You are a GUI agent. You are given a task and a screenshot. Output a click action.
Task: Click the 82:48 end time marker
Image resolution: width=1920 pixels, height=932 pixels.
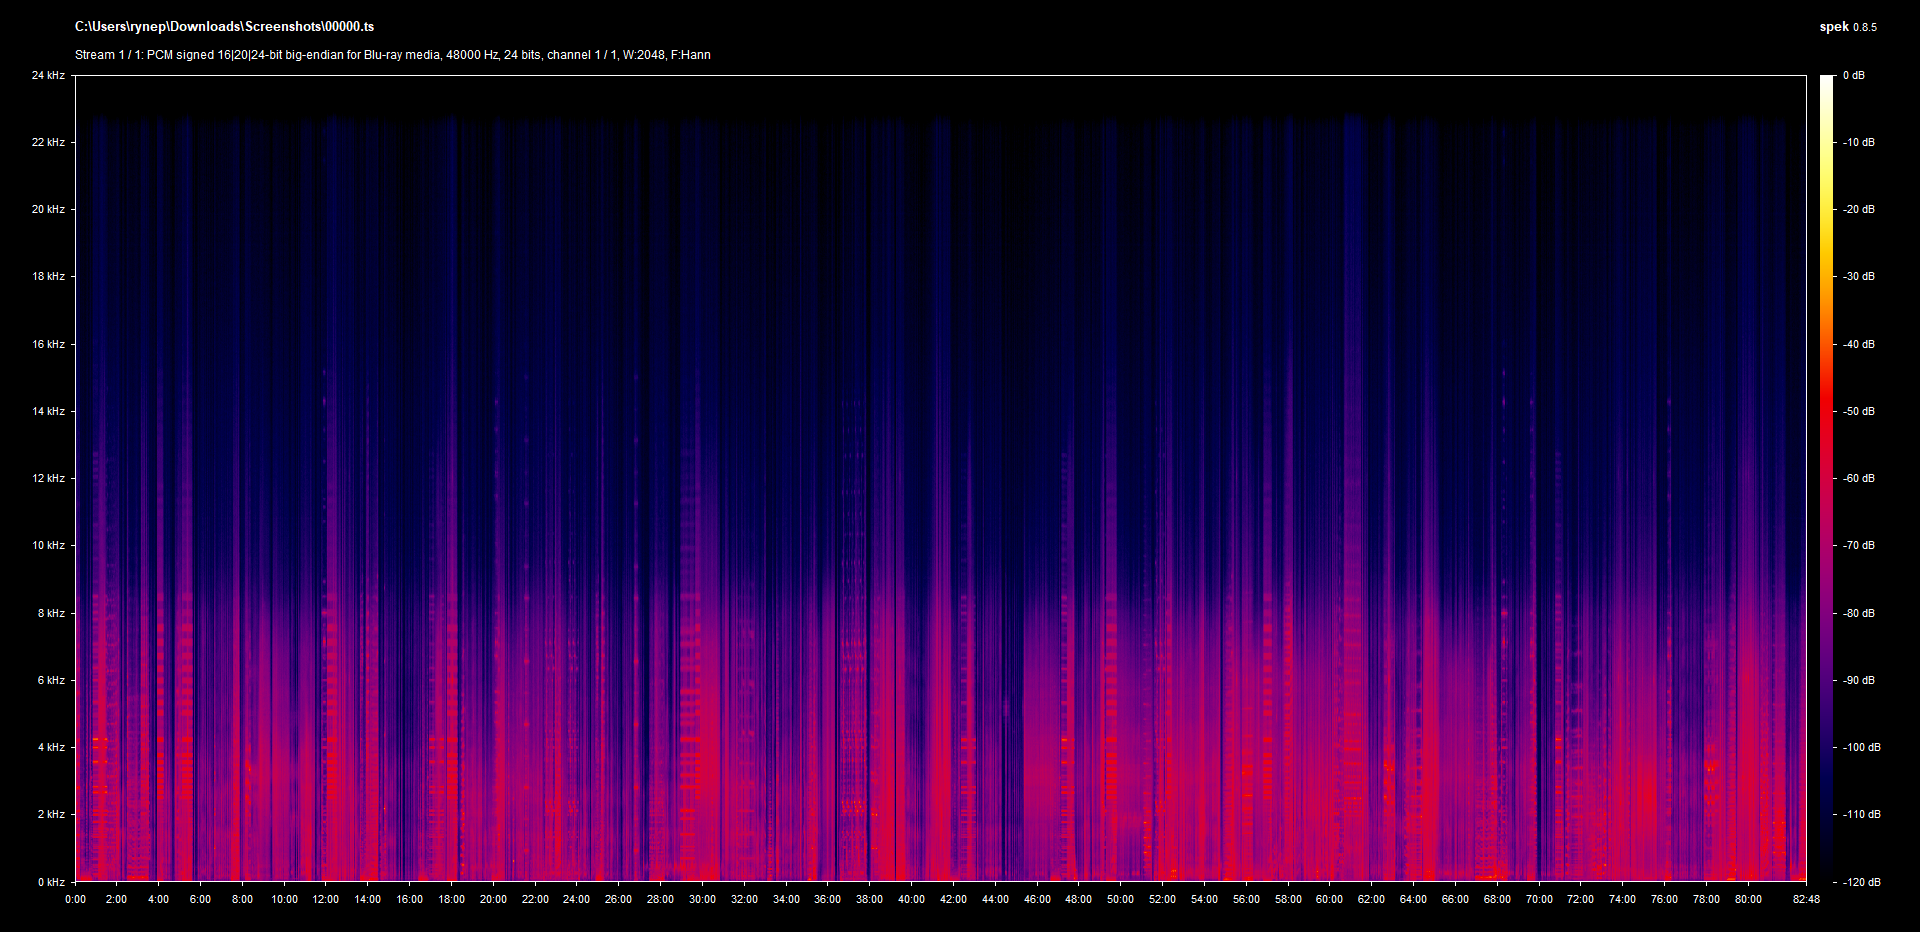1806,899
